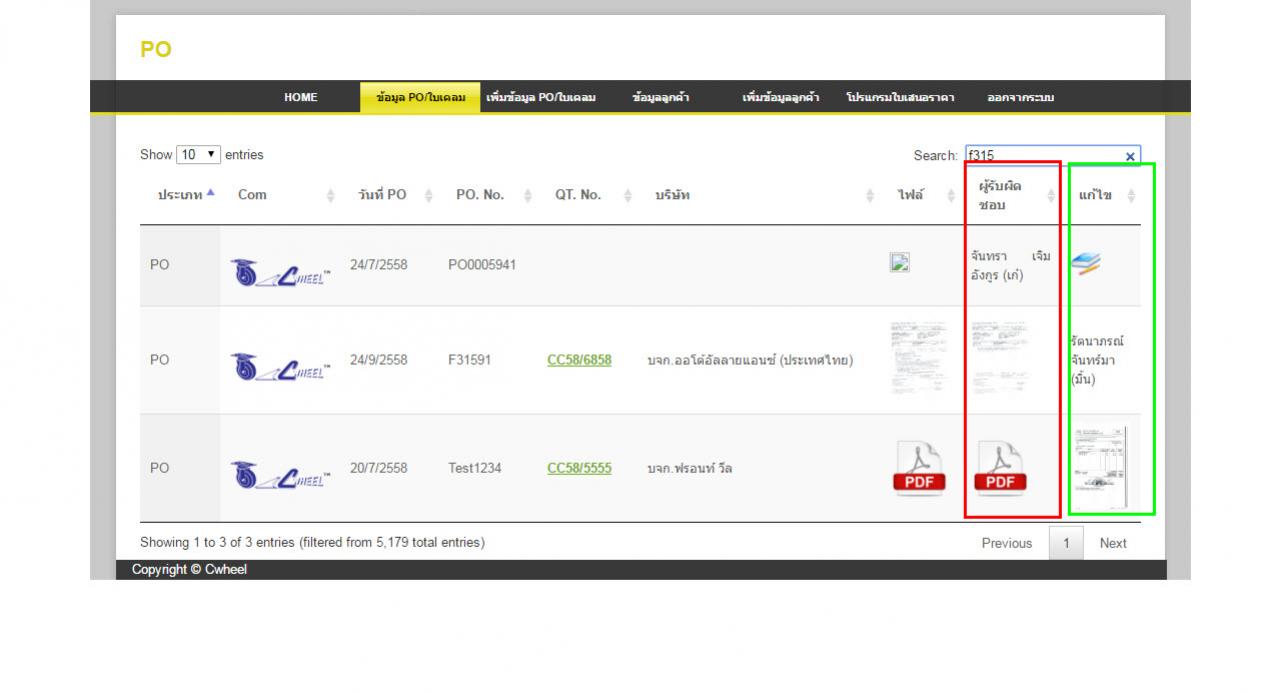Click pagination page 1
This screenshot has height=694, width=1280.
tap(1067, 543)
